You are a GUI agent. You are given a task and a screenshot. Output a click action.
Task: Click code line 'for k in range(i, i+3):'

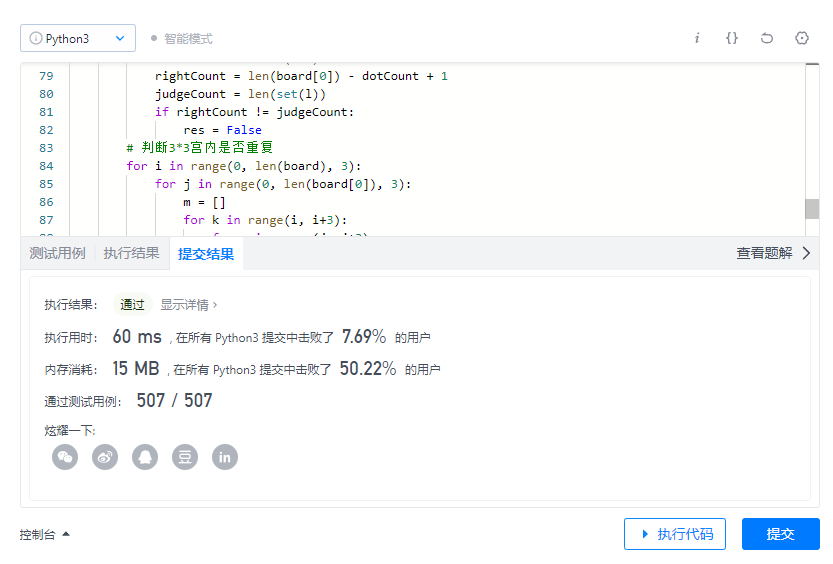[265, 220]
